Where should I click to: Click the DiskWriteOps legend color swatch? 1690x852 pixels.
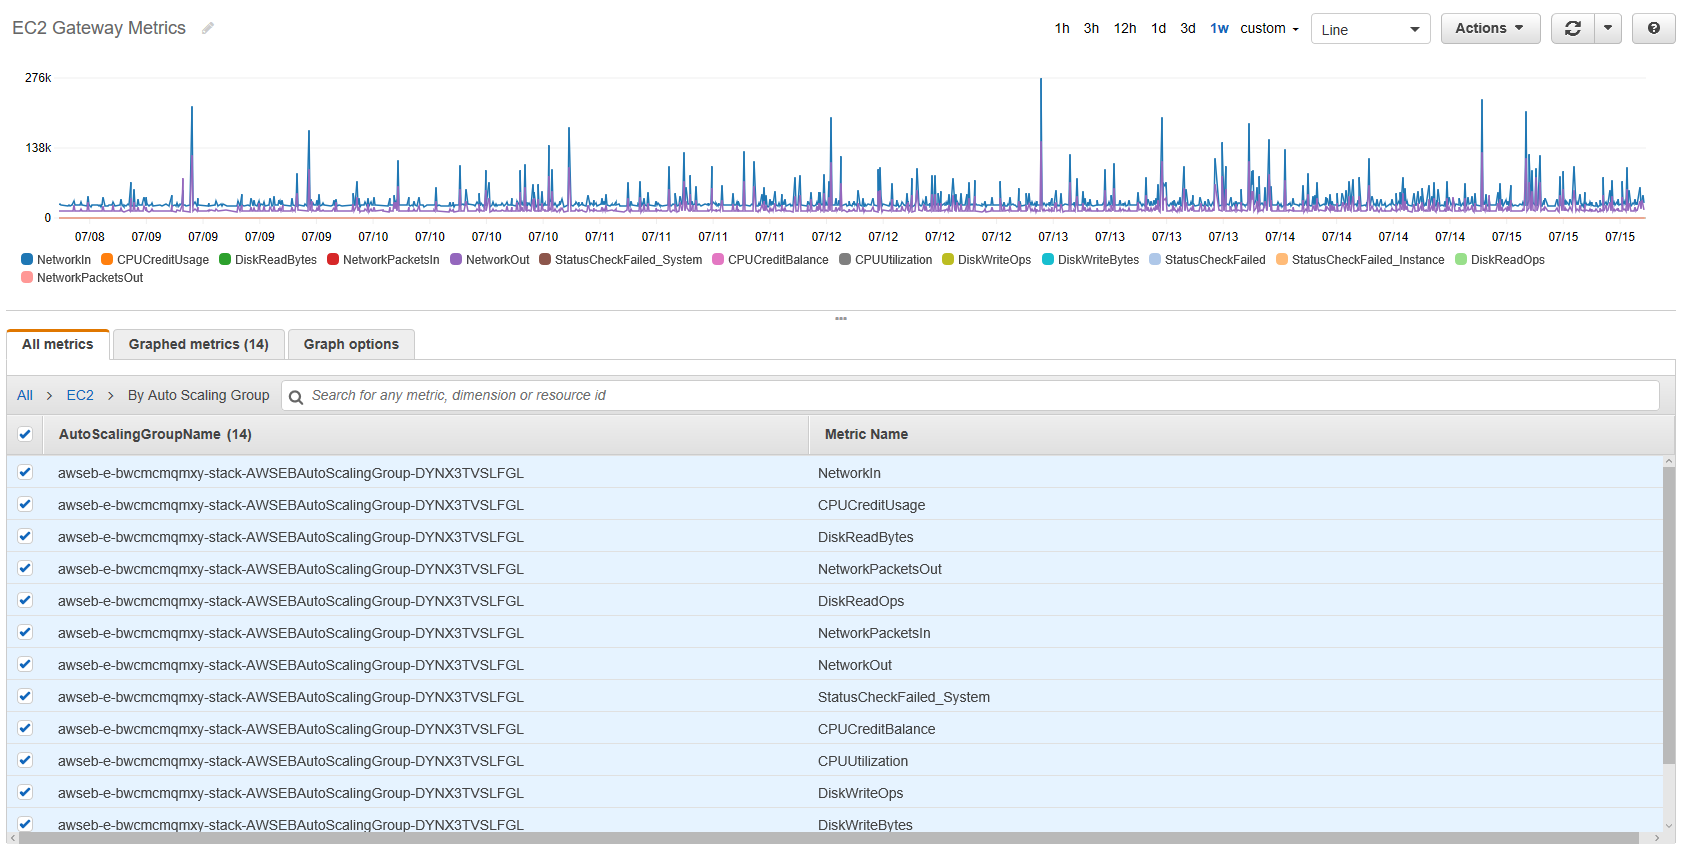(948, 259)
